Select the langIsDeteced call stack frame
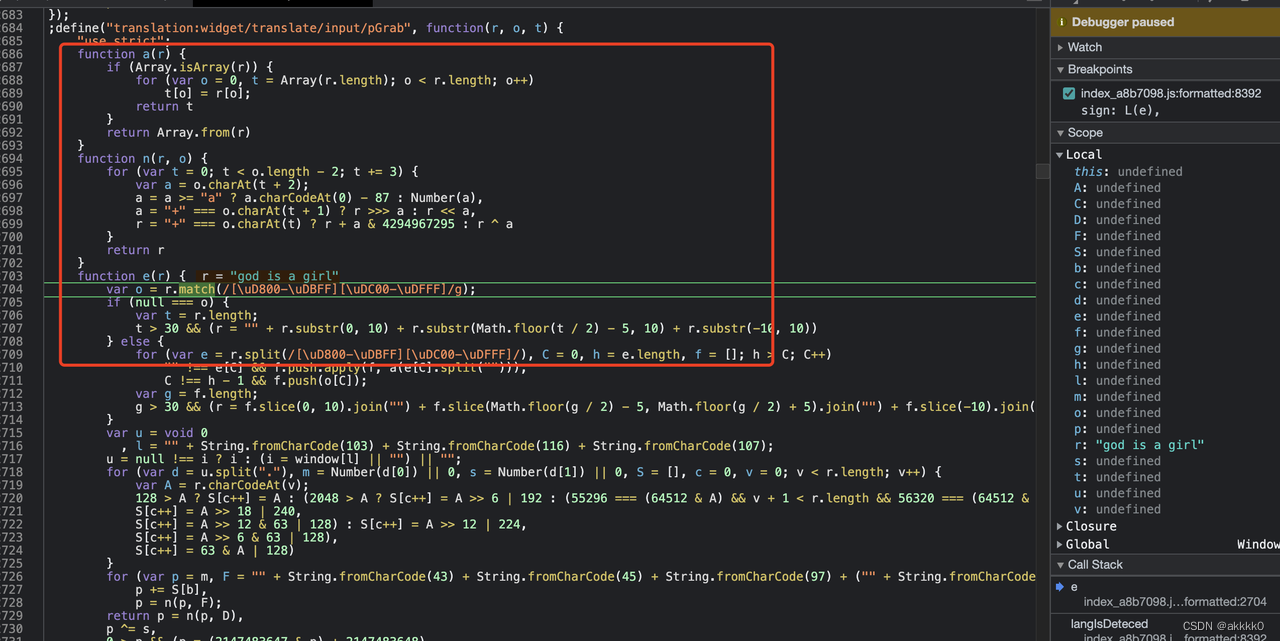The image size is (1280, 641). click(x=1108, y=623)
